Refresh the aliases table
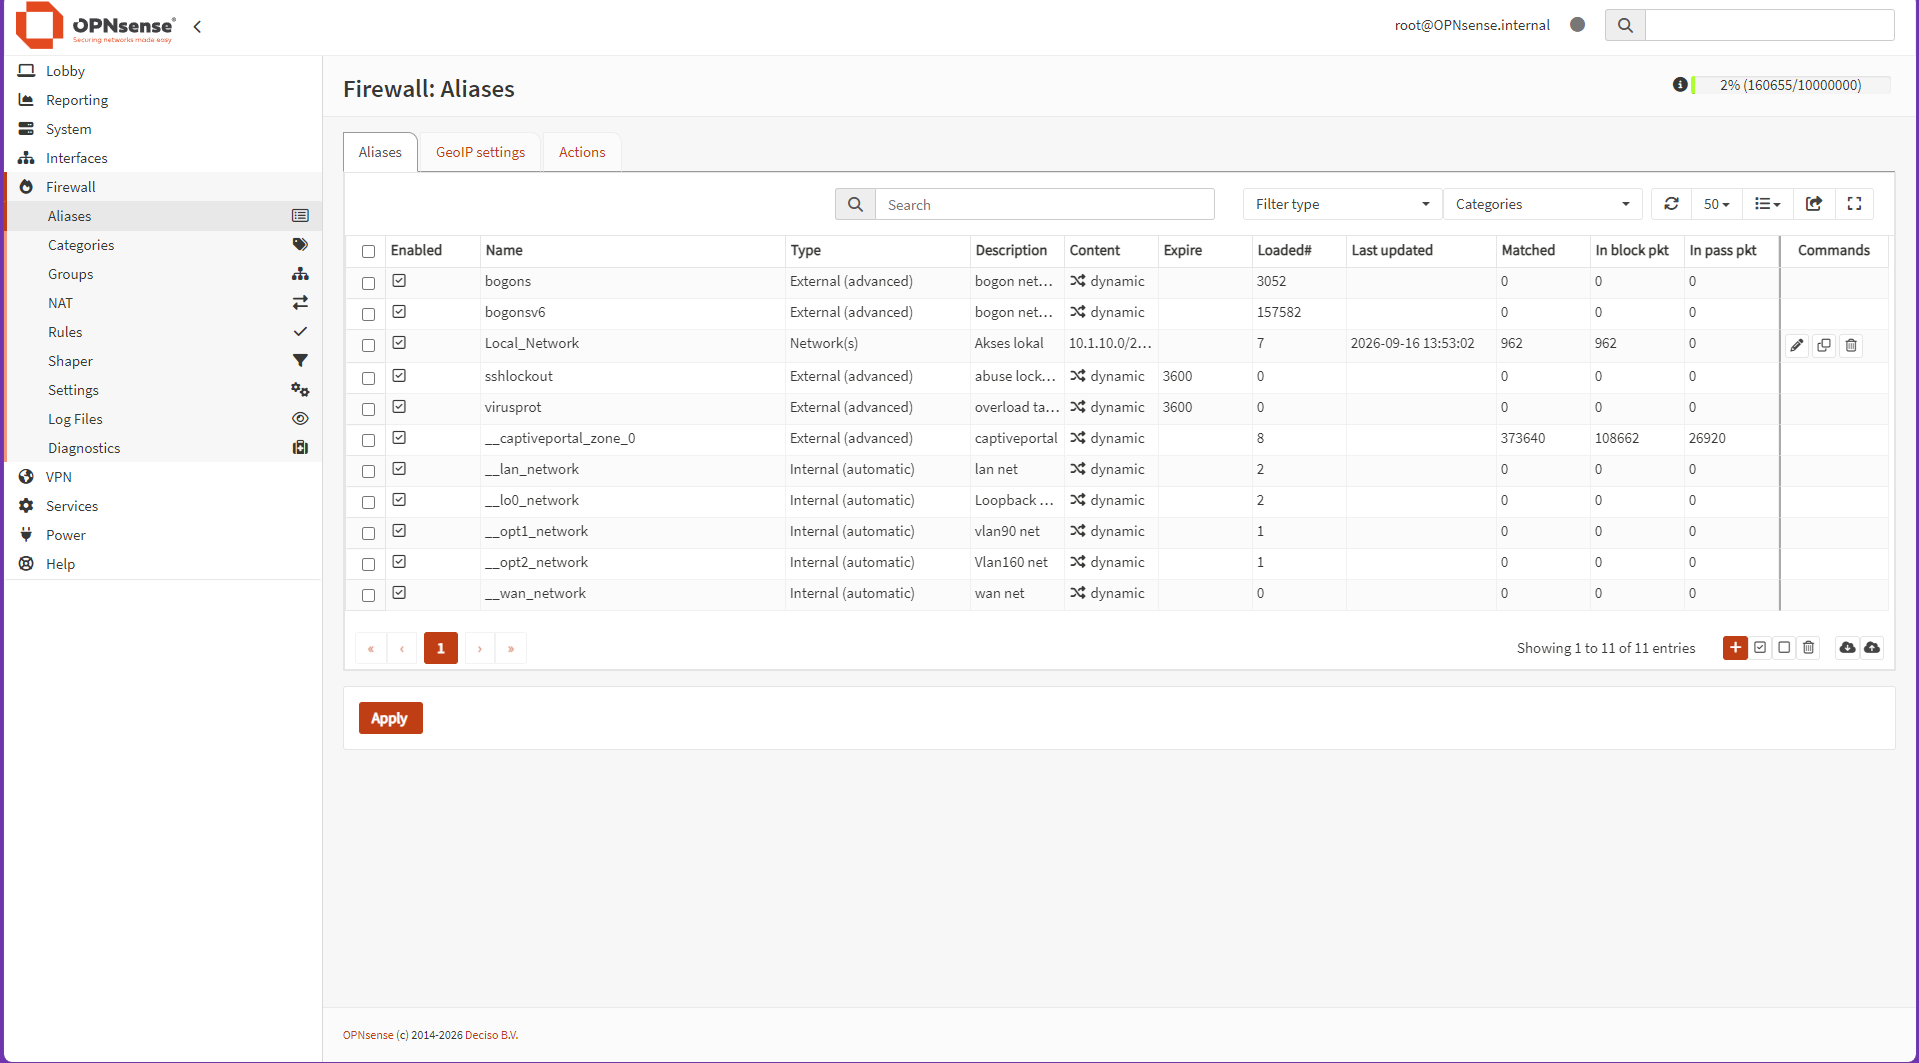 [x=1671, y=204]
